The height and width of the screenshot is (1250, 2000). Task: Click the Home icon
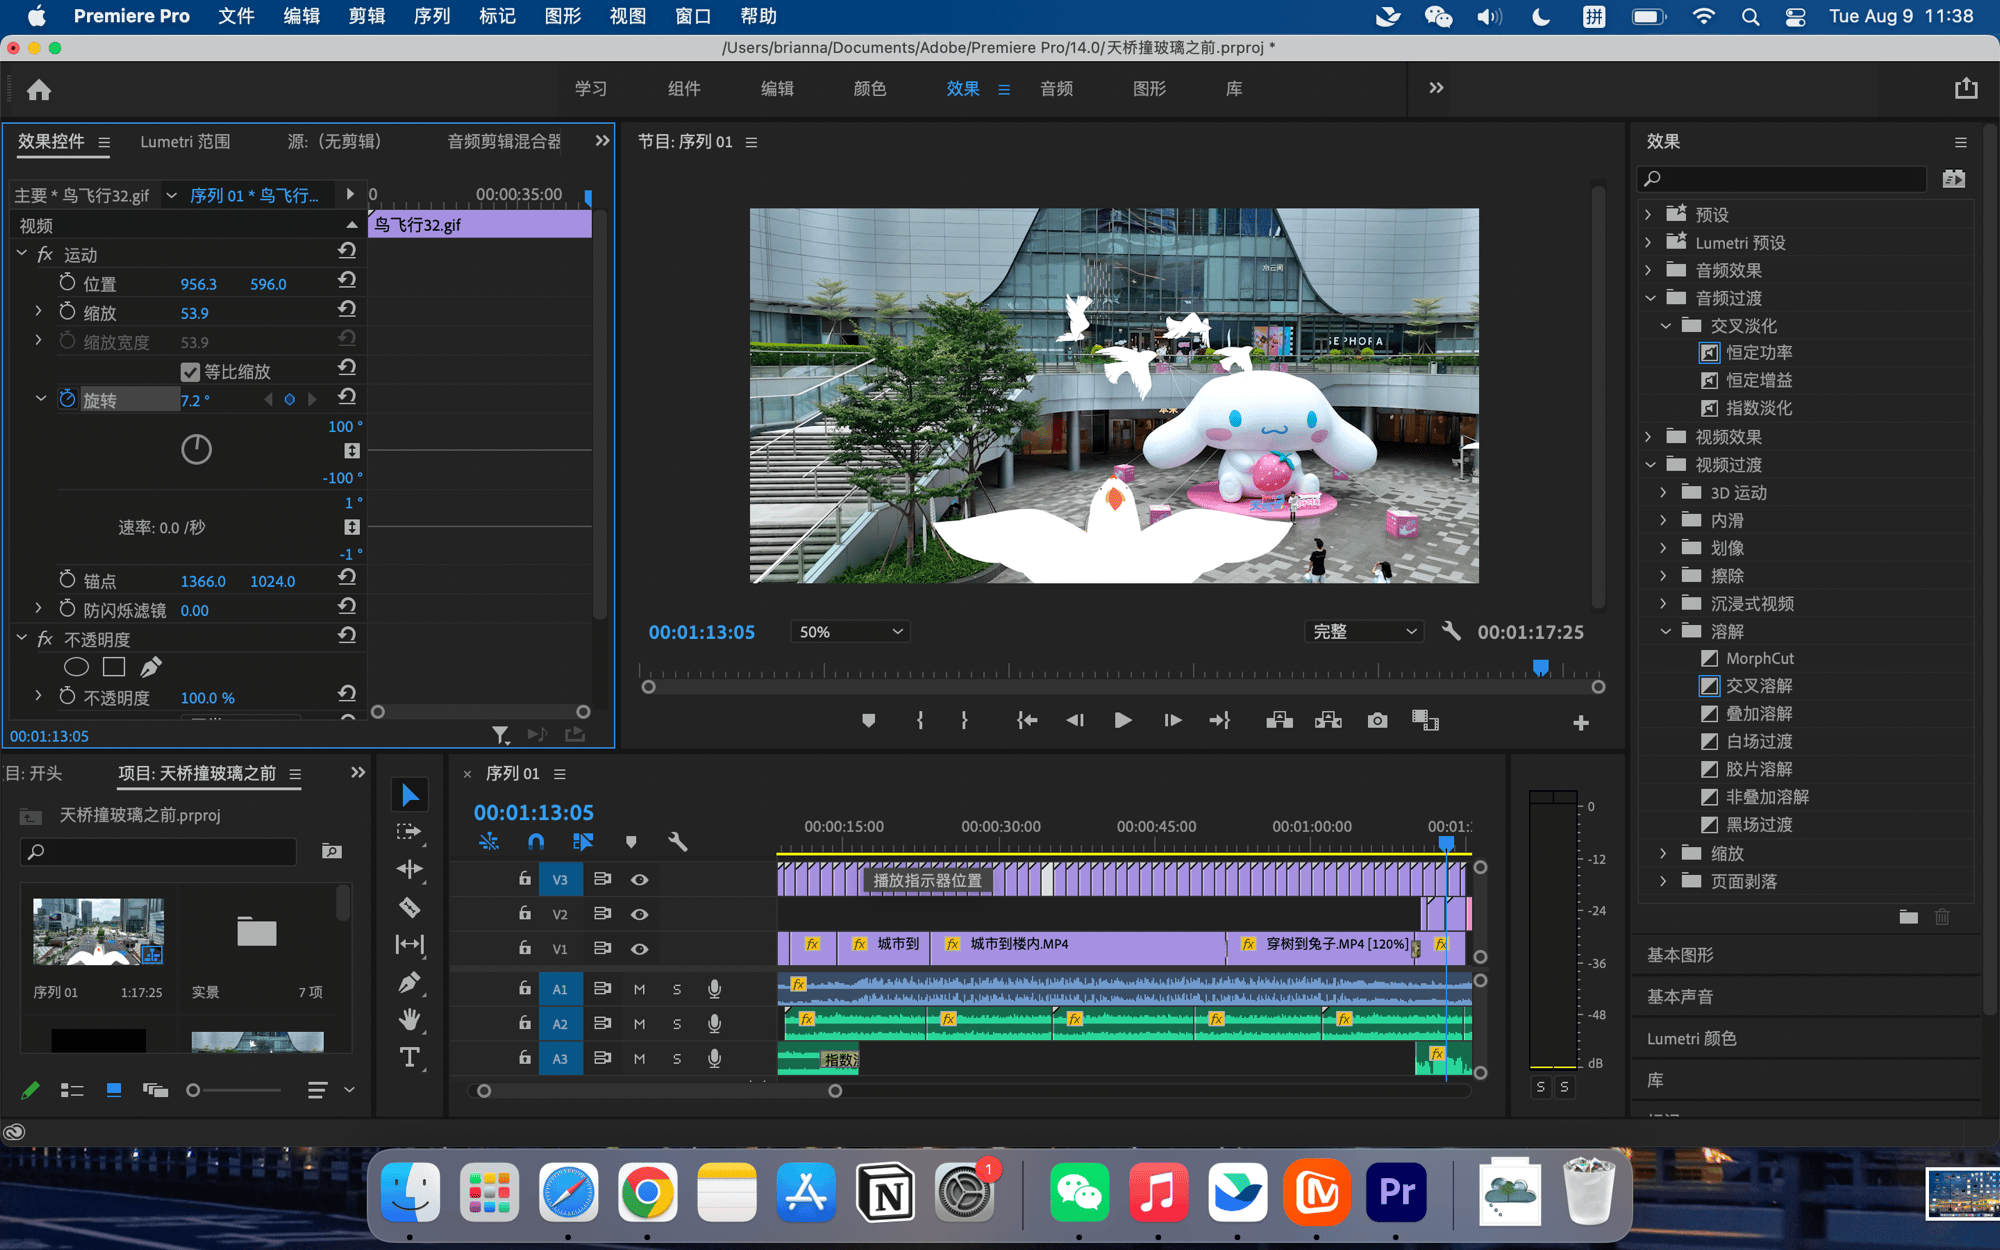pos(39,90)
